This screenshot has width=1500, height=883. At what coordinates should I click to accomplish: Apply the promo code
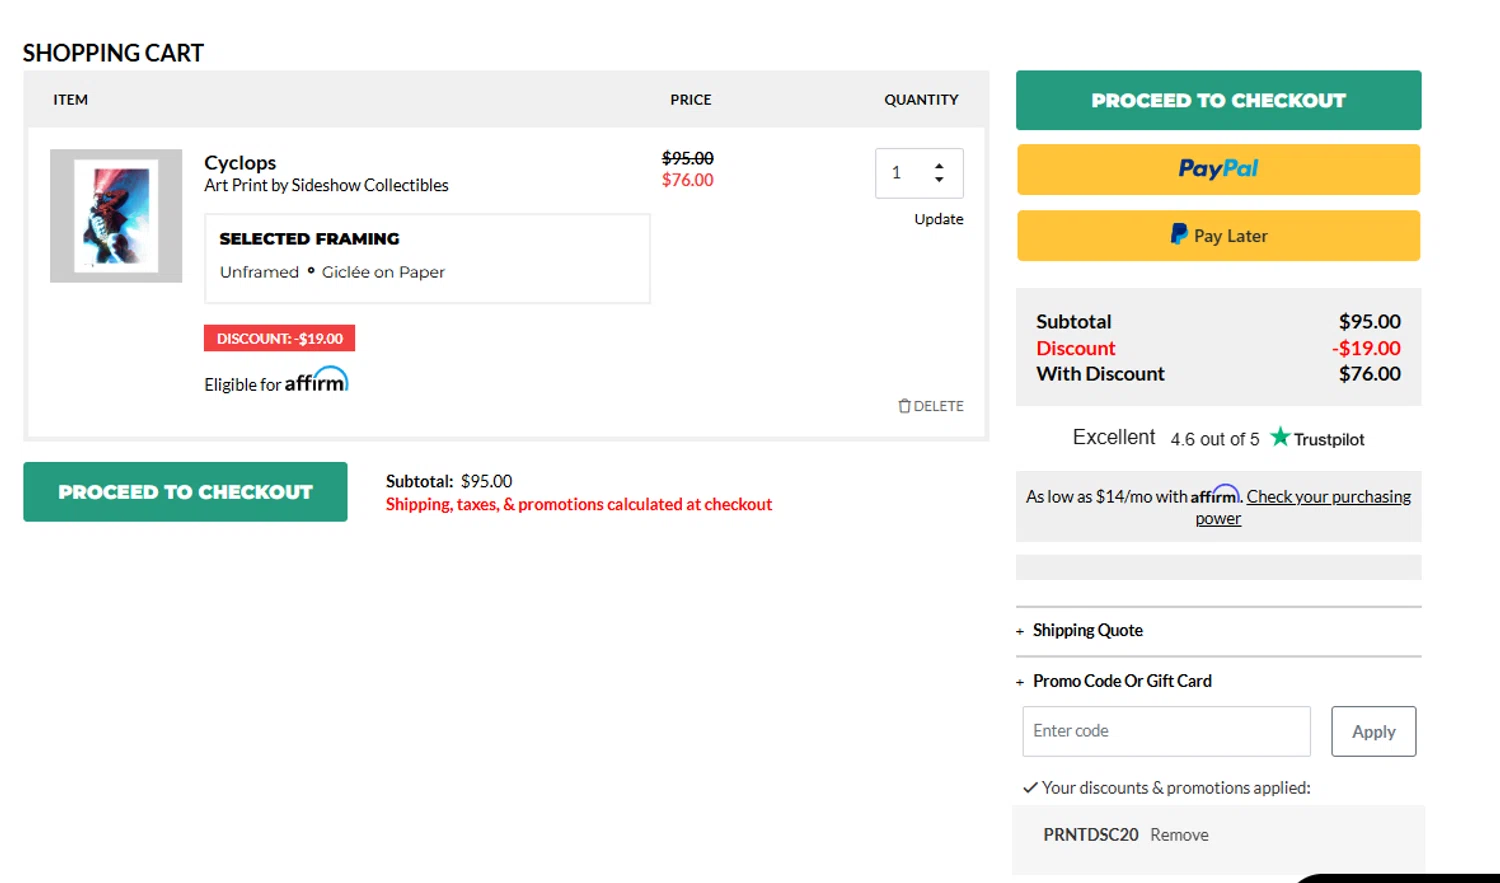click(1373, 732)
